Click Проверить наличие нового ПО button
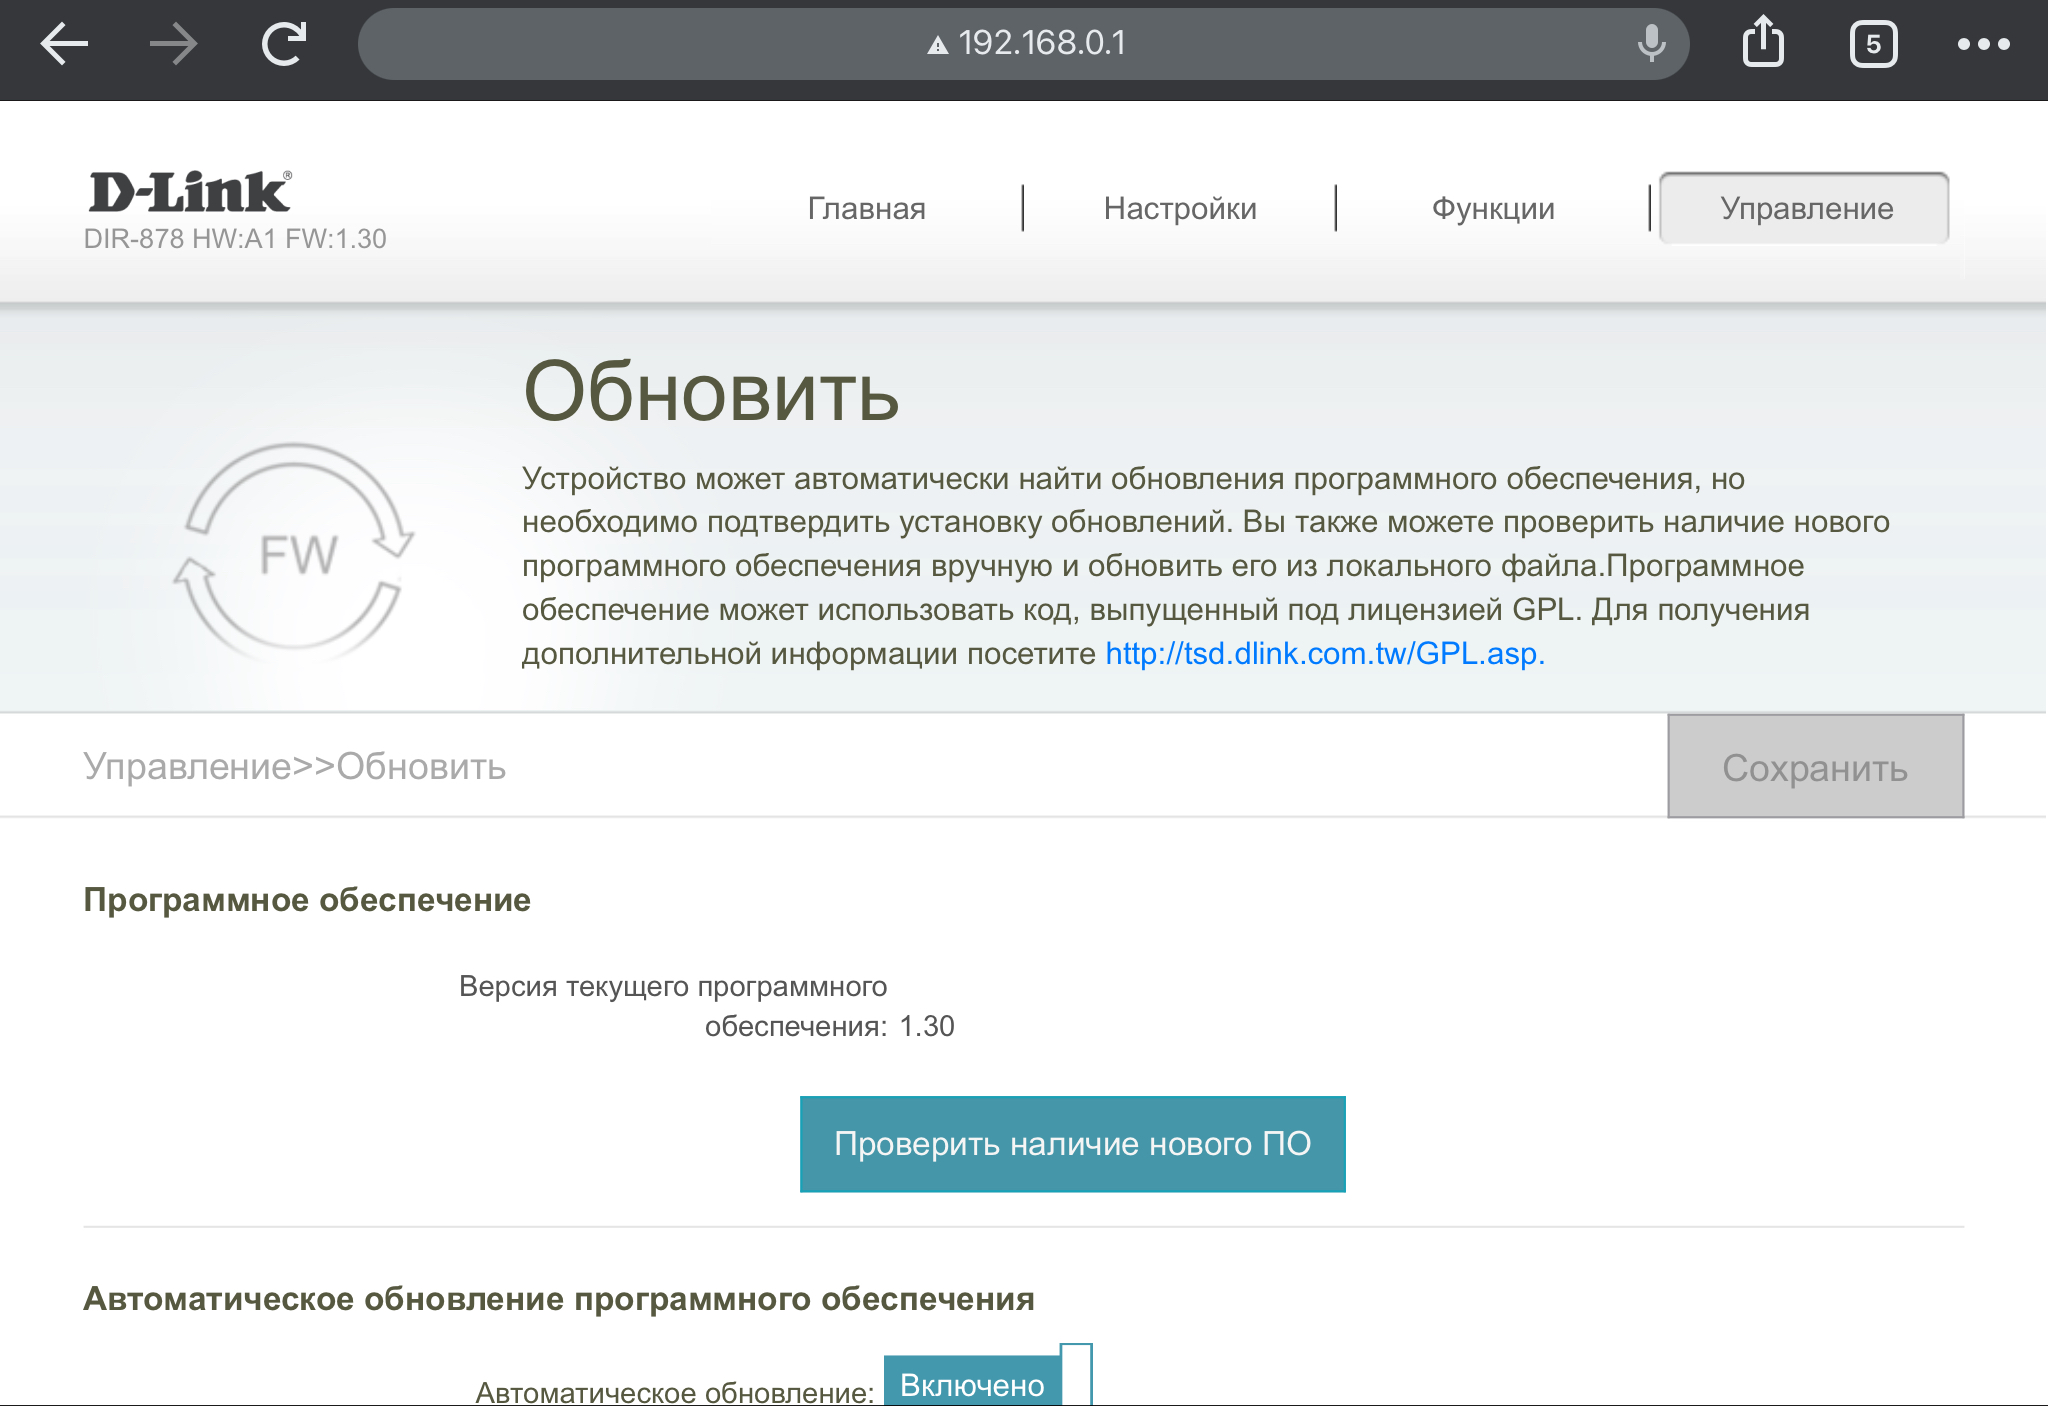 (1072, 1144)
